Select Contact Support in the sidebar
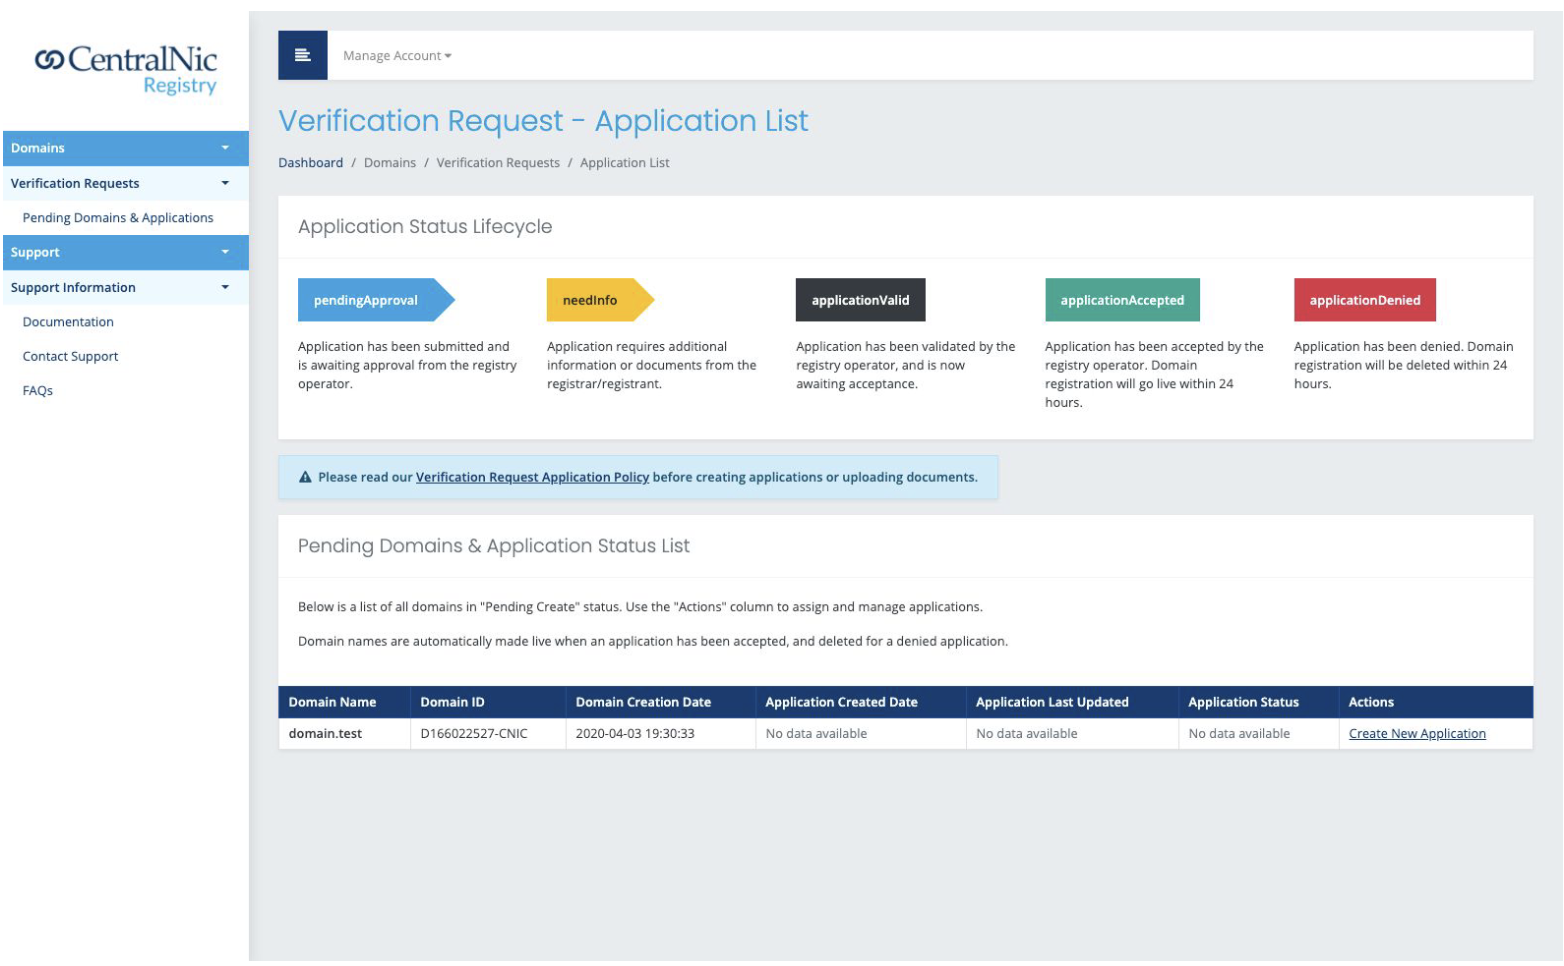Viewport: 1564px width, 966px height. pos(70,356)
